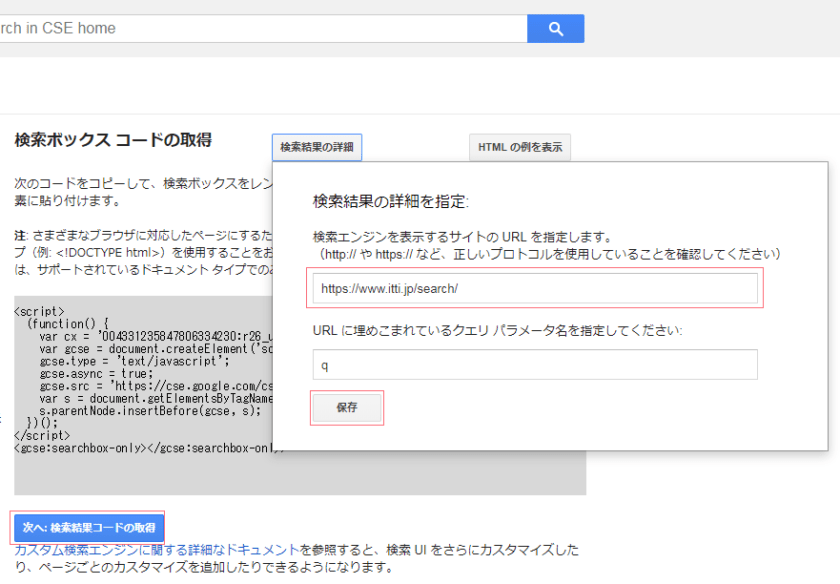Screen dimensions: 840x584
Task: Click the code line starting with 'var cx ='
Action: 156,336
